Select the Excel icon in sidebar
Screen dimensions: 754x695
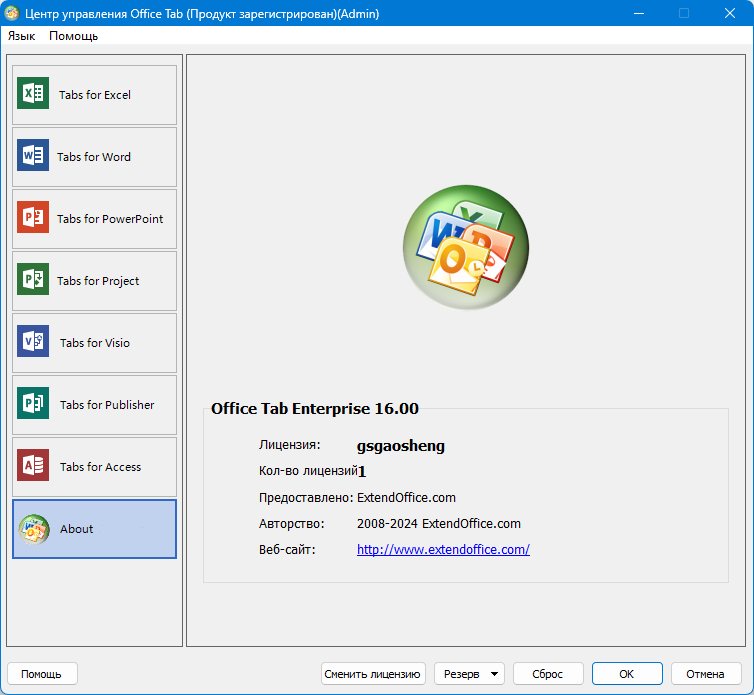(33, 93)
